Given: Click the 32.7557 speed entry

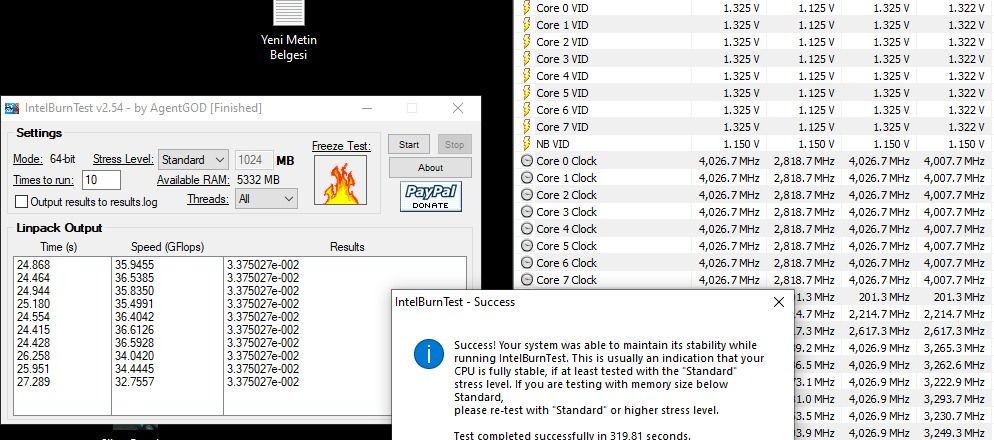Looking at the screenshot, I should [x=134, y=382].
